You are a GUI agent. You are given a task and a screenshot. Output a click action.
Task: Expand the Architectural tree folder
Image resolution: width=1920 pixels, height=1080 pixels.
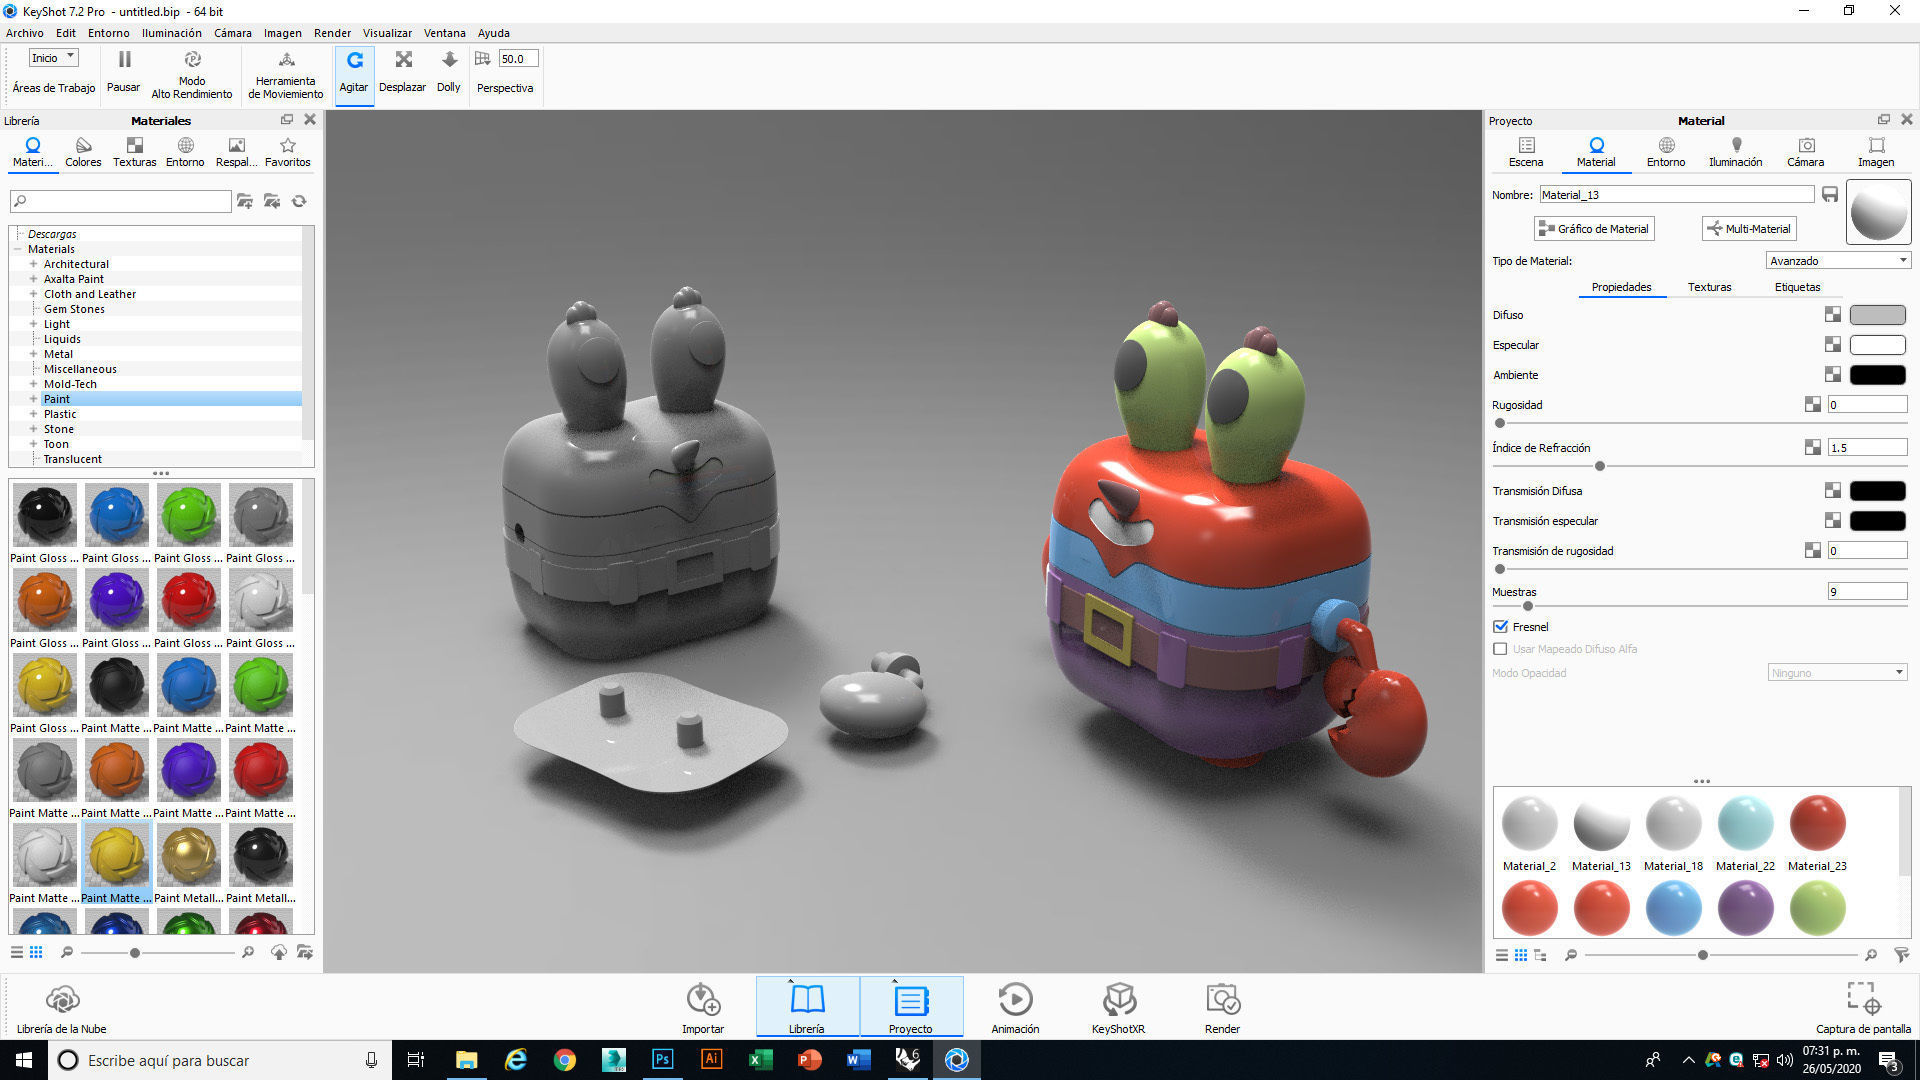pos(33,264)
